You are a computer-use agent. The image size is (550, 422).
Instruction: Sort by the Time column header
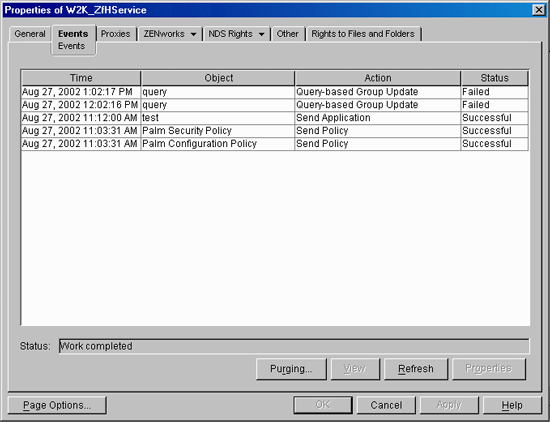tap(81, 78)
